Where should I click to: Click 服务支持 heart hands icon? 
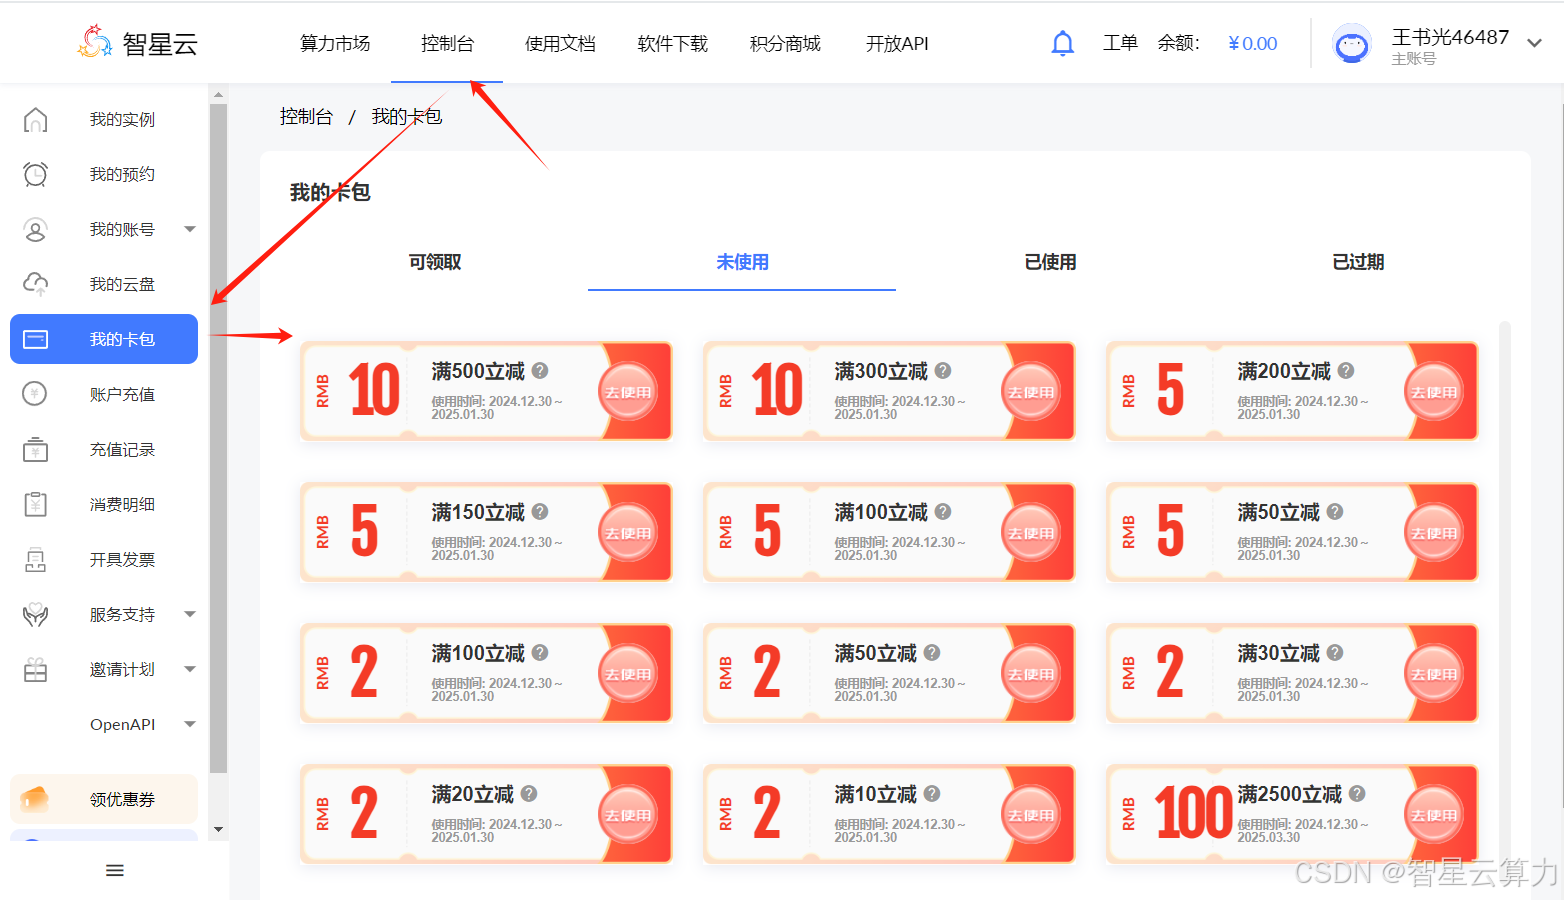[x=35, y=615]
